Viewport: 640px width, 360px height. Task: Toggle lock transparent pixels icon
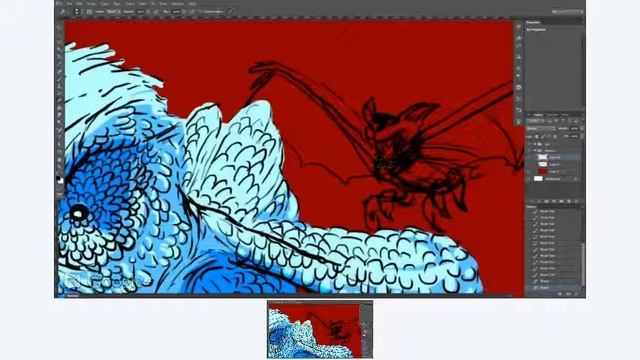(536, 136)
